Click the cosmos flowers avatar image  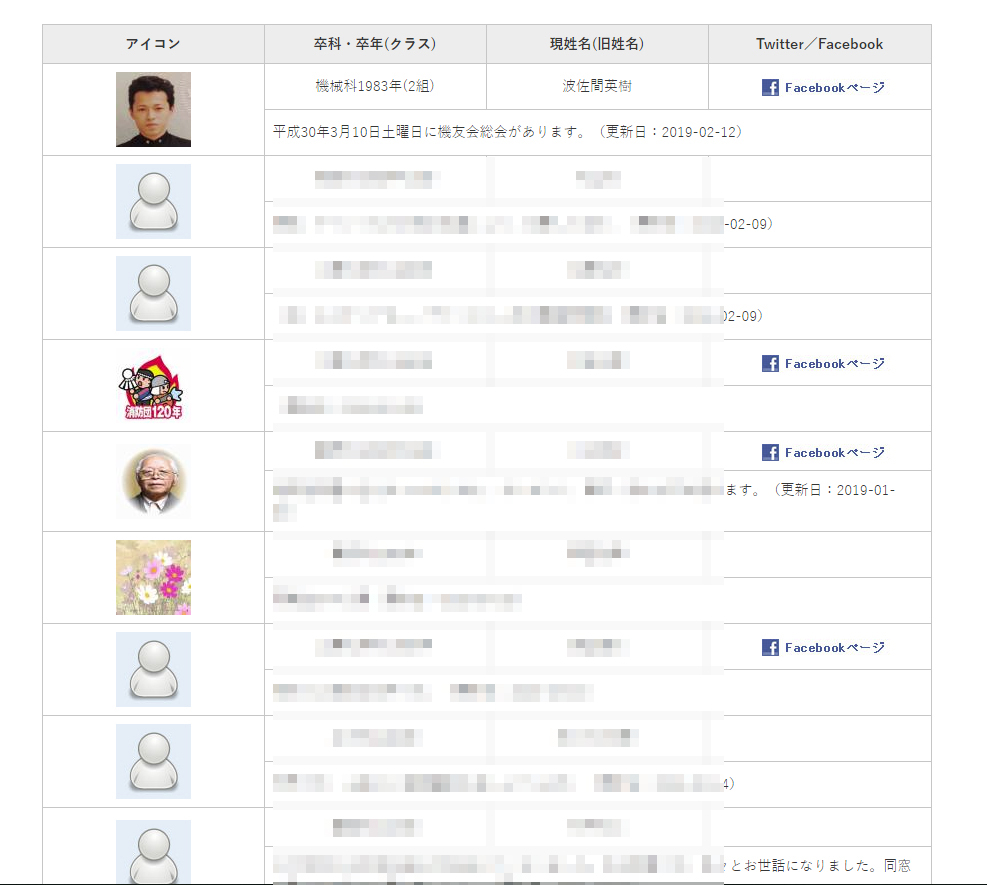(153, 577)
